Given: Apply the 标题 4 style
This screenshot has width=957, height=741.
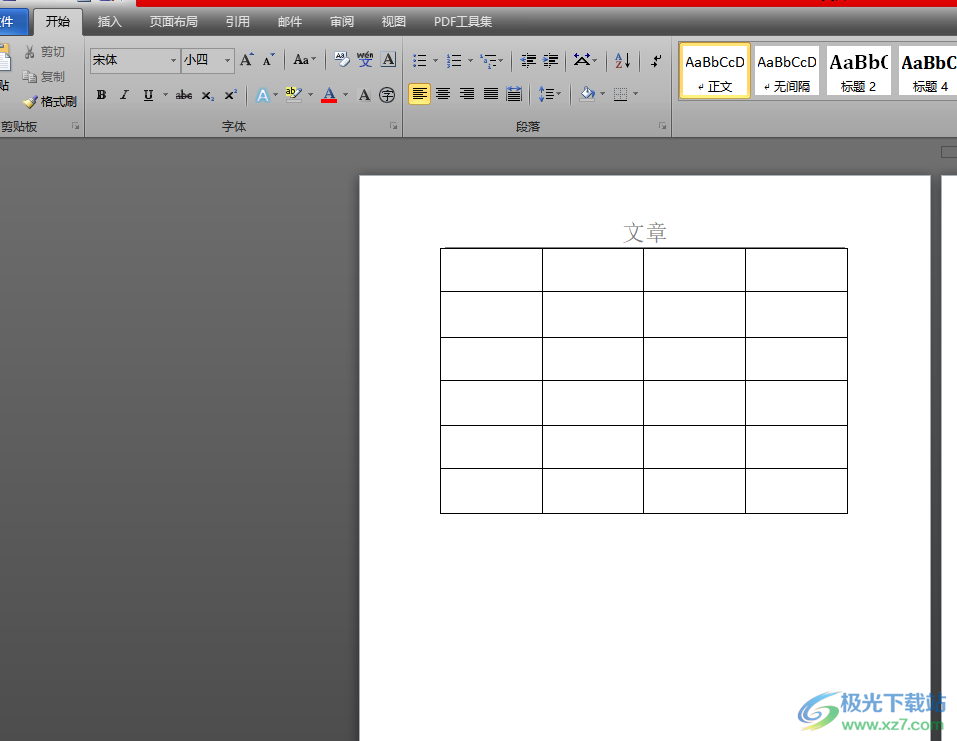Looking at the screenshot, I should click(928, 71).
